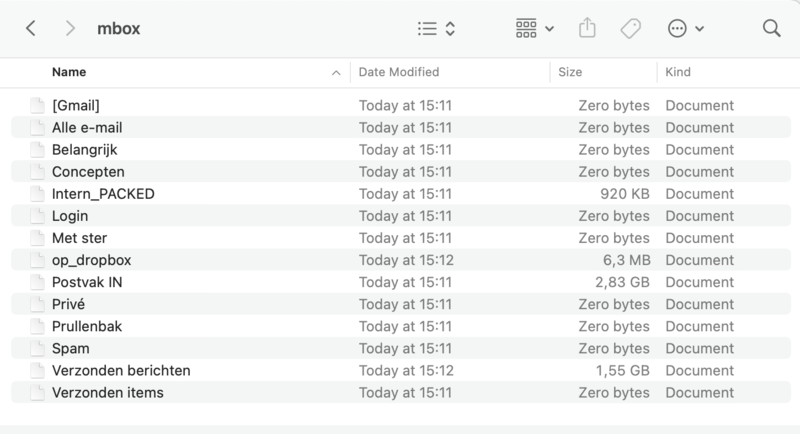Click the Share toolbar icon

[587, 29]
